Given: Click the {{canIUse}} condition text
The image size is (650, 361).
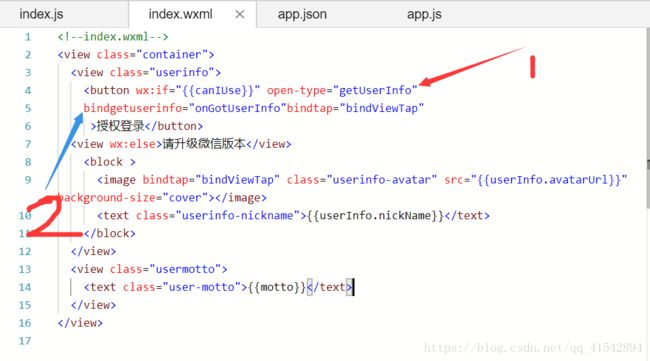Looking at the screenshot, I should click(x=218, y=90).
